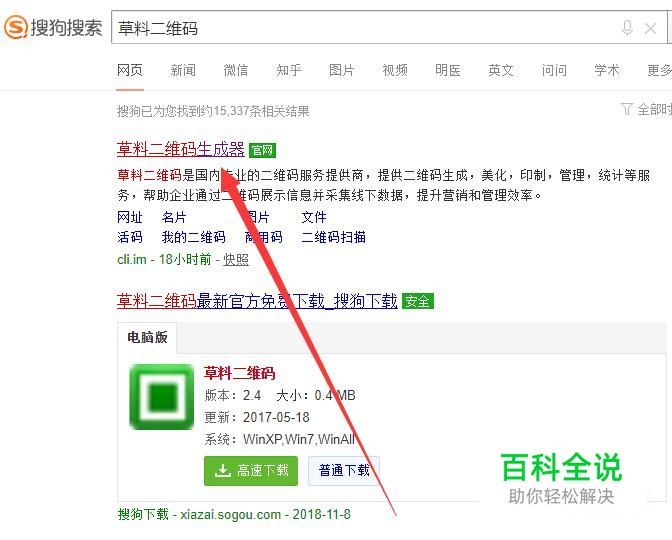Select the 网页 tab

point(130,70)
